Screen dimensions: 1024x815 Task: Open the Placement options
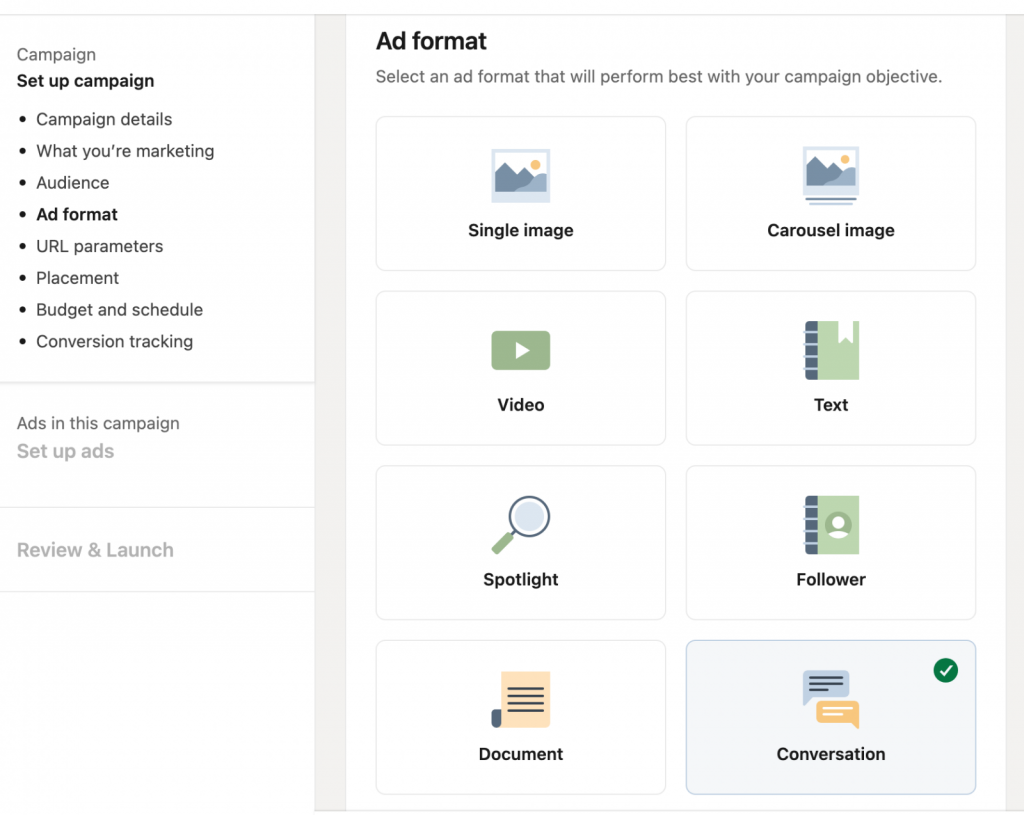[77, 278]
